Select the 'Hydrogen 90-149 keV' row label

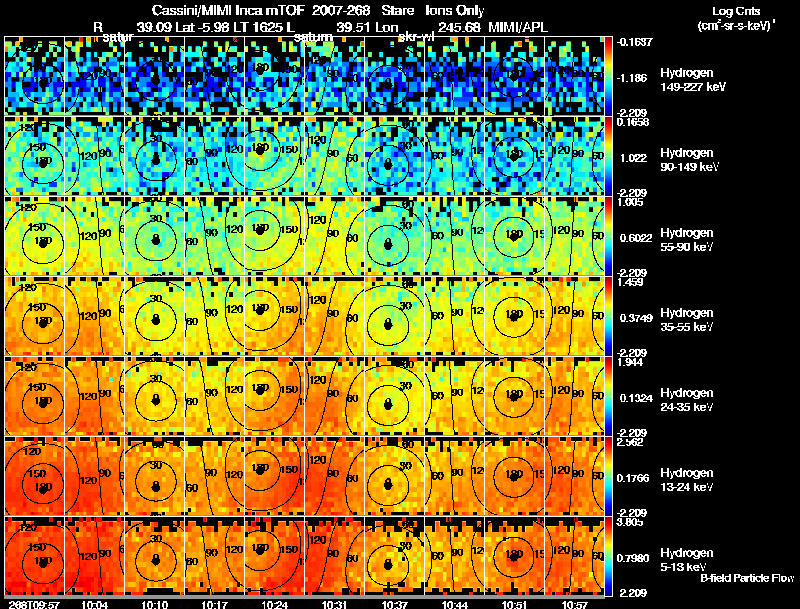click(x=689, y=160)
